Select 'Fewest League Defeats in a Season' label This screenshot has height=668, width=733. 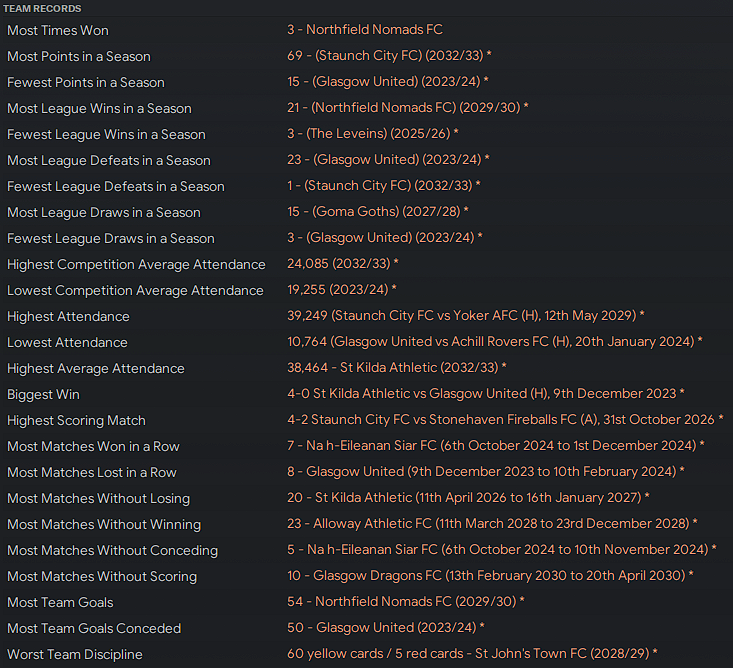point(116,187)
